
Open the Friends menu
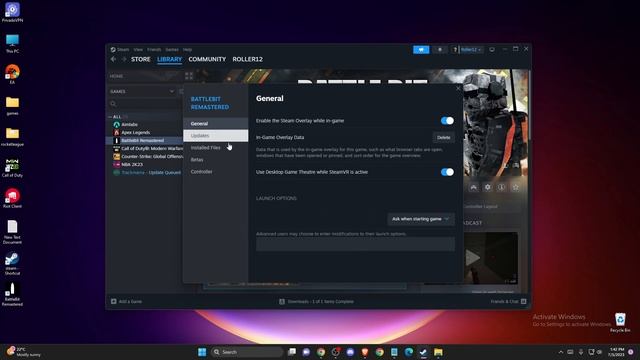point(154,49)
